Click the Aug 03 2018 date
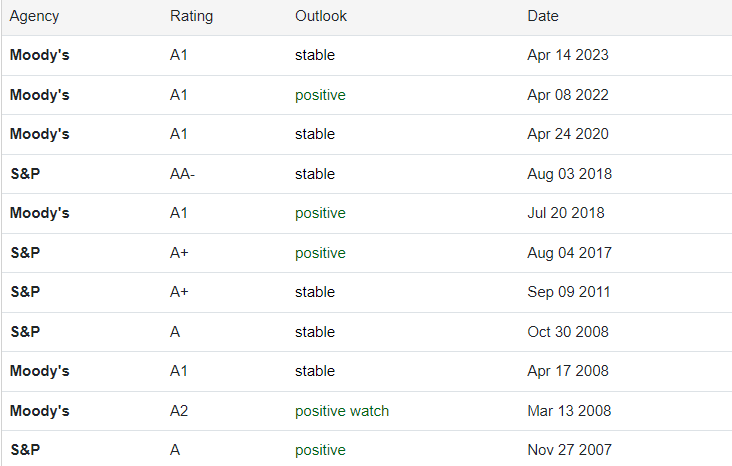This screenshot has height=466, width=732. coord(569,174)
